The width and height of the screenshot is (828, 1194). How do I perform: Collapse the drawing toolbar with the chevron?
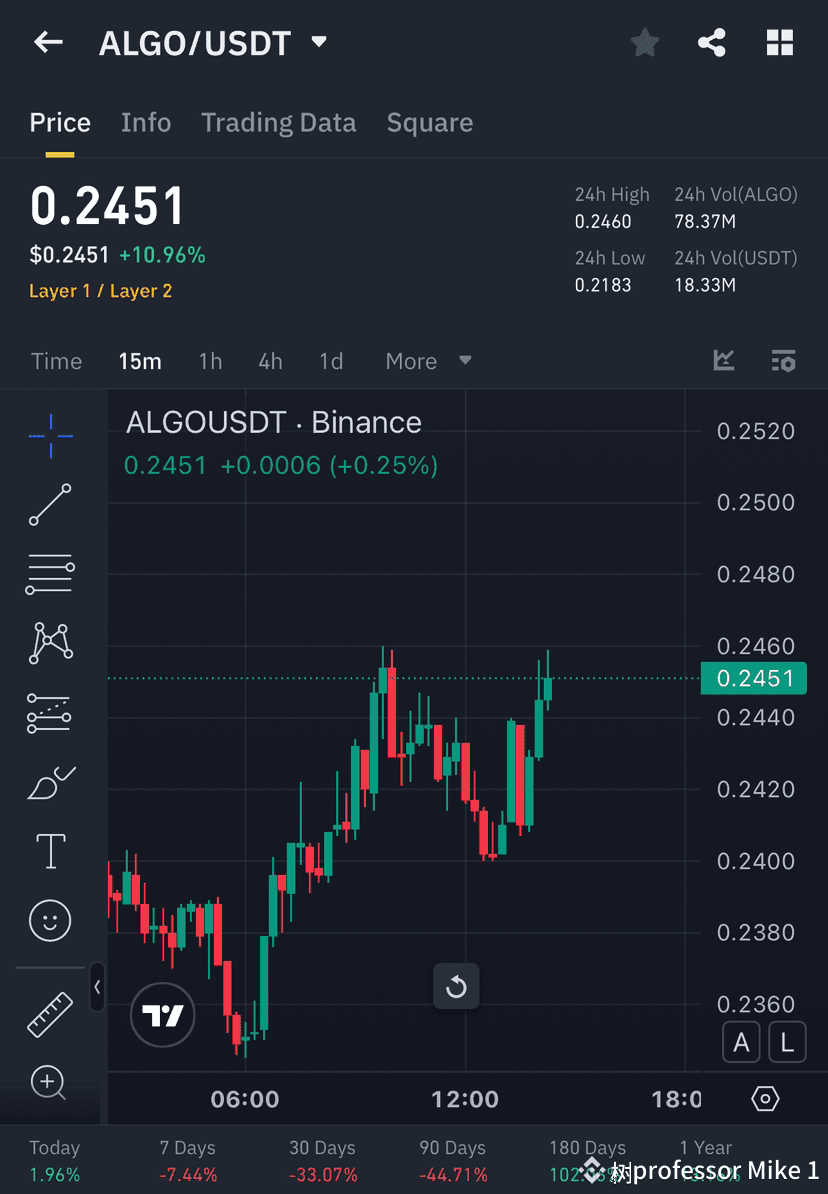click(x=97, y=988)
